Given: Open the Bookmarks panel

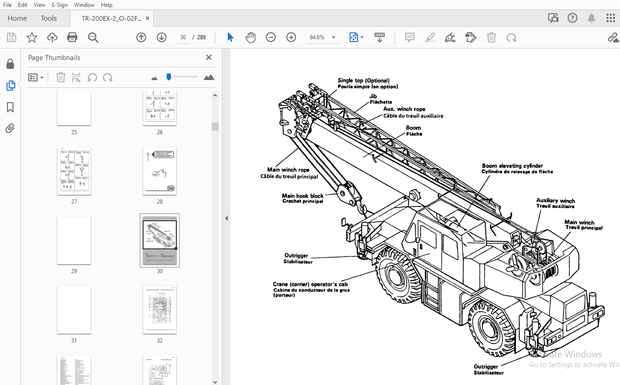Looking at the screenshot, I should coord(10,107).
